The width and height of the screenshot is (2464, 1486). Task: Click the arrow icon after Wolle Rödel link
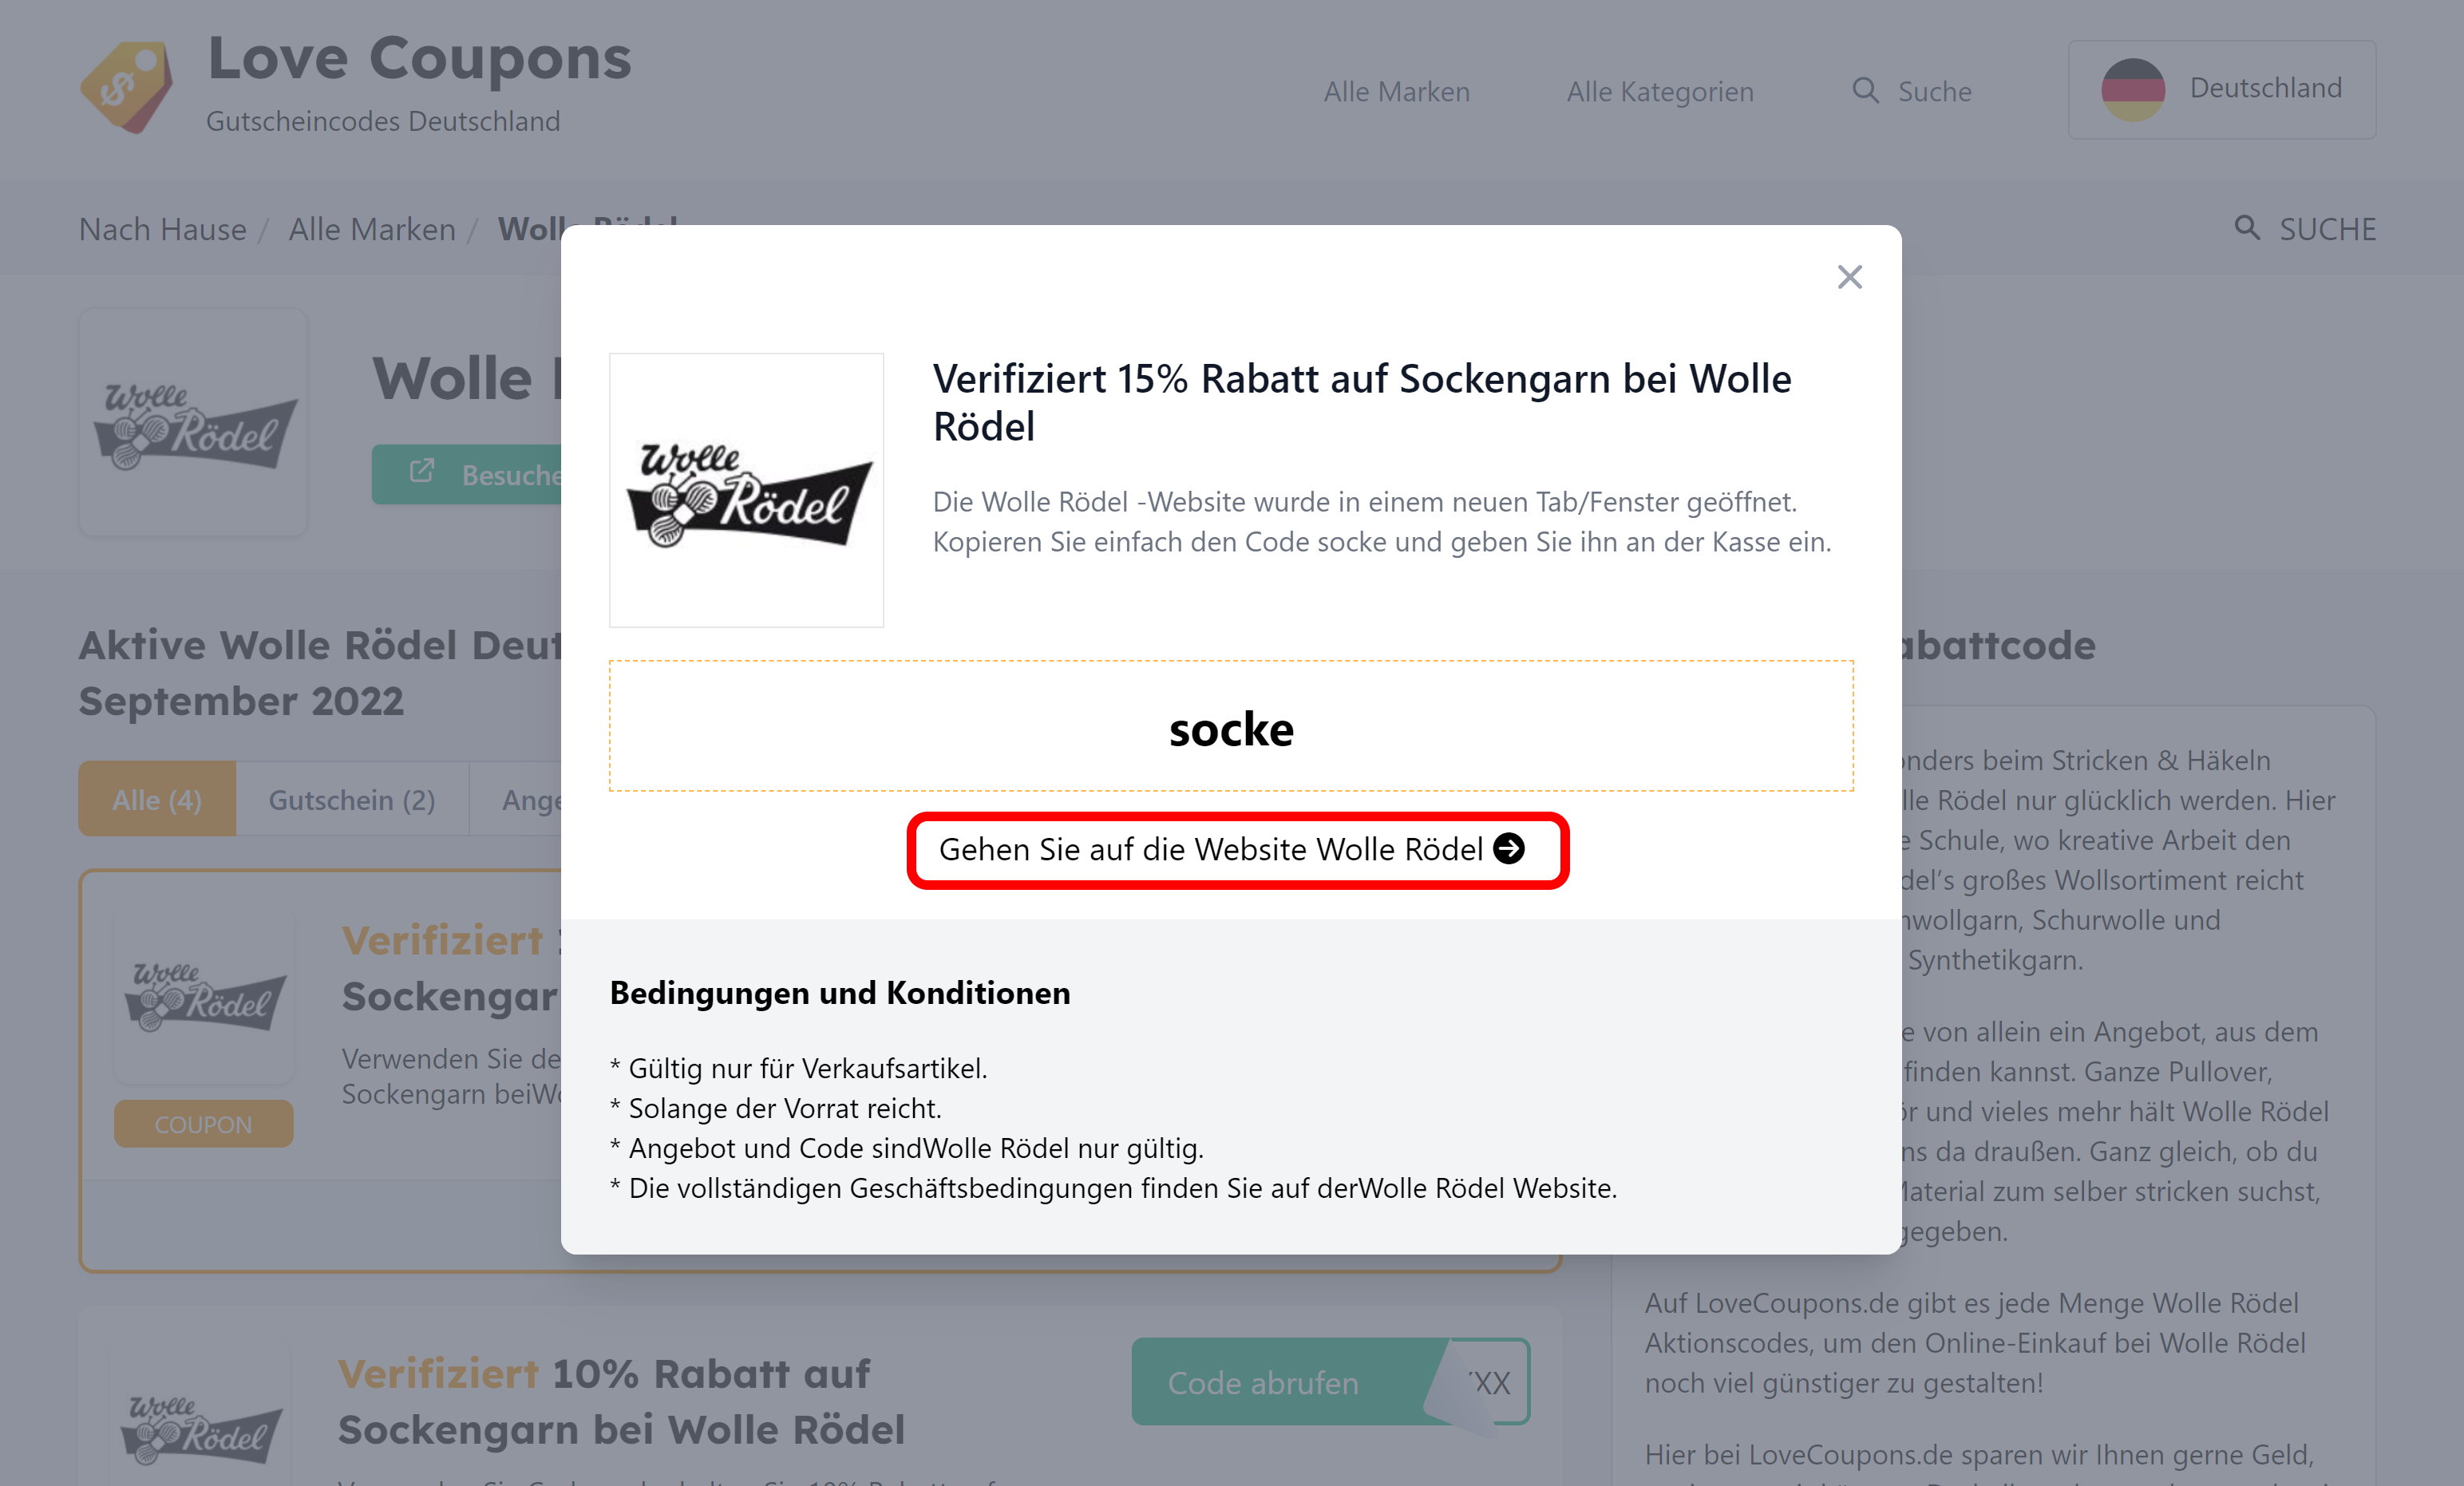(1508, 849)
